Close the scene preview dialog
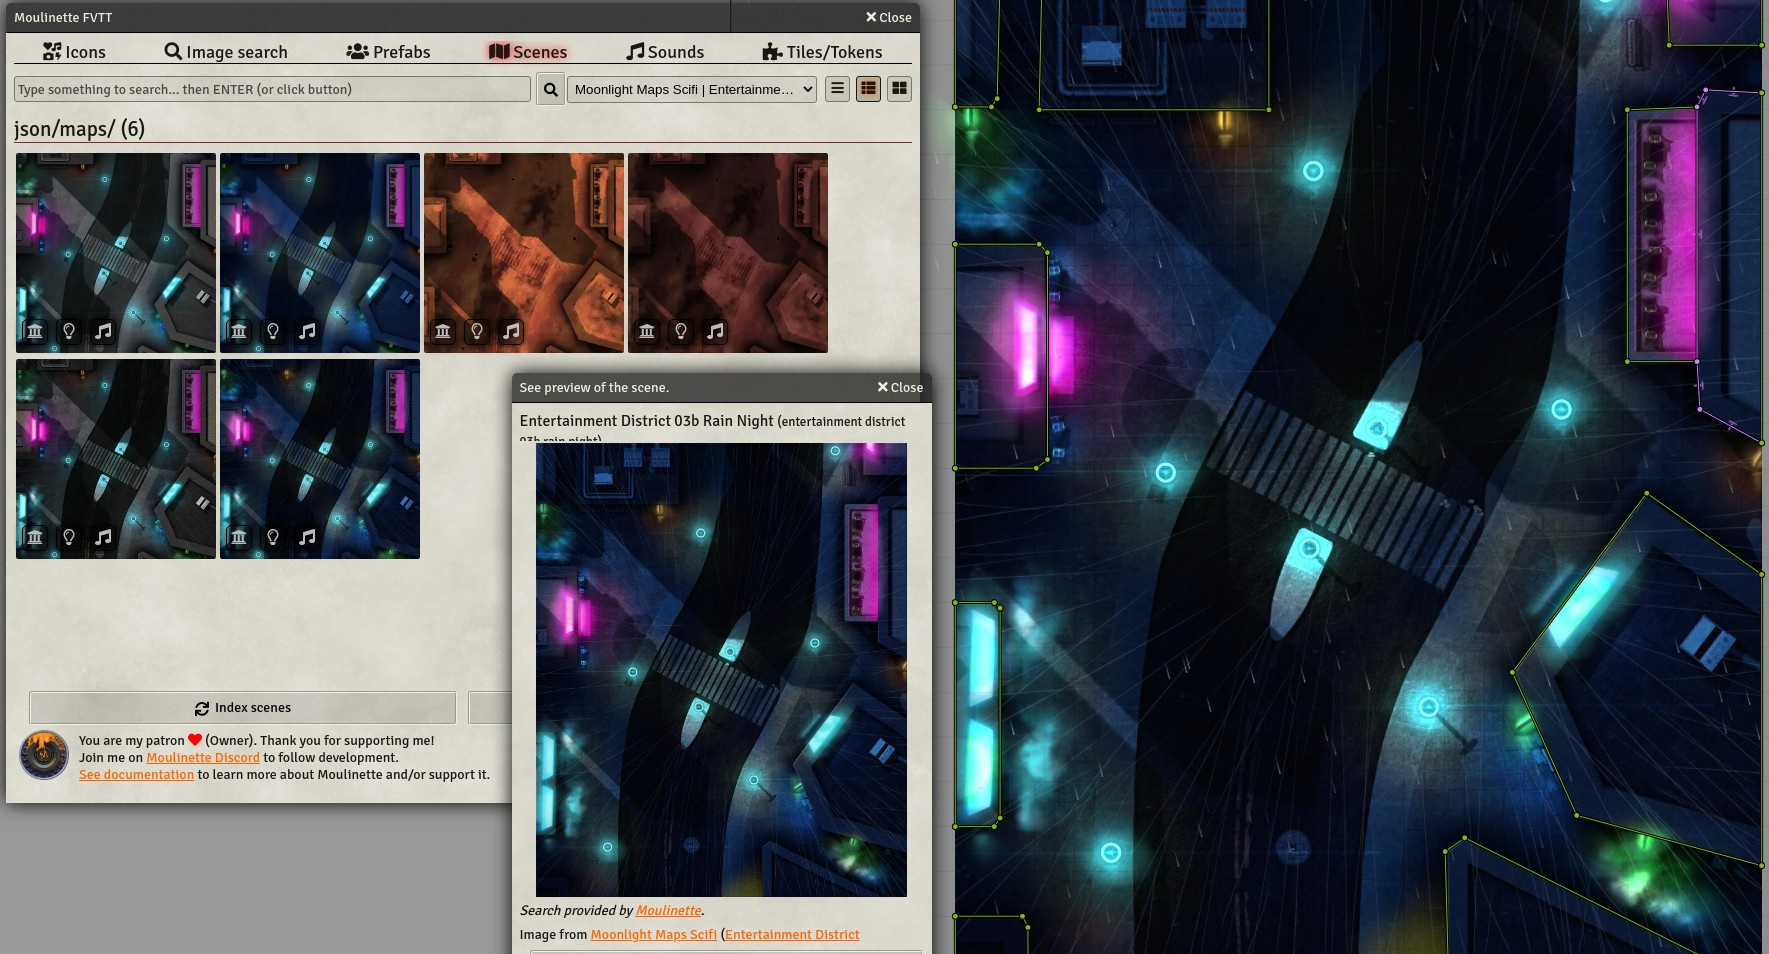1769x954 pixels. pos(900,387)
